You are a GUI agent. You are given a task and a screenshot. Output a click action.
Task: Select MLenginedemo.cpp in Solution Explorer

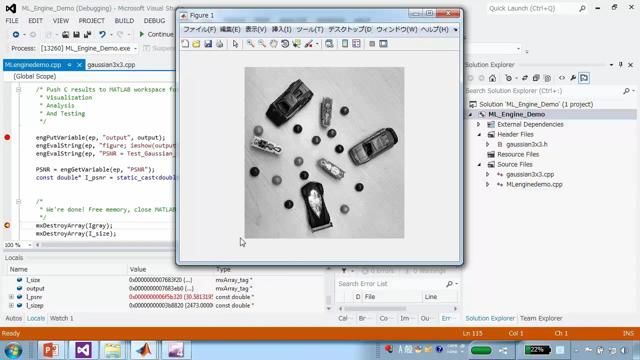pos(534,184)
